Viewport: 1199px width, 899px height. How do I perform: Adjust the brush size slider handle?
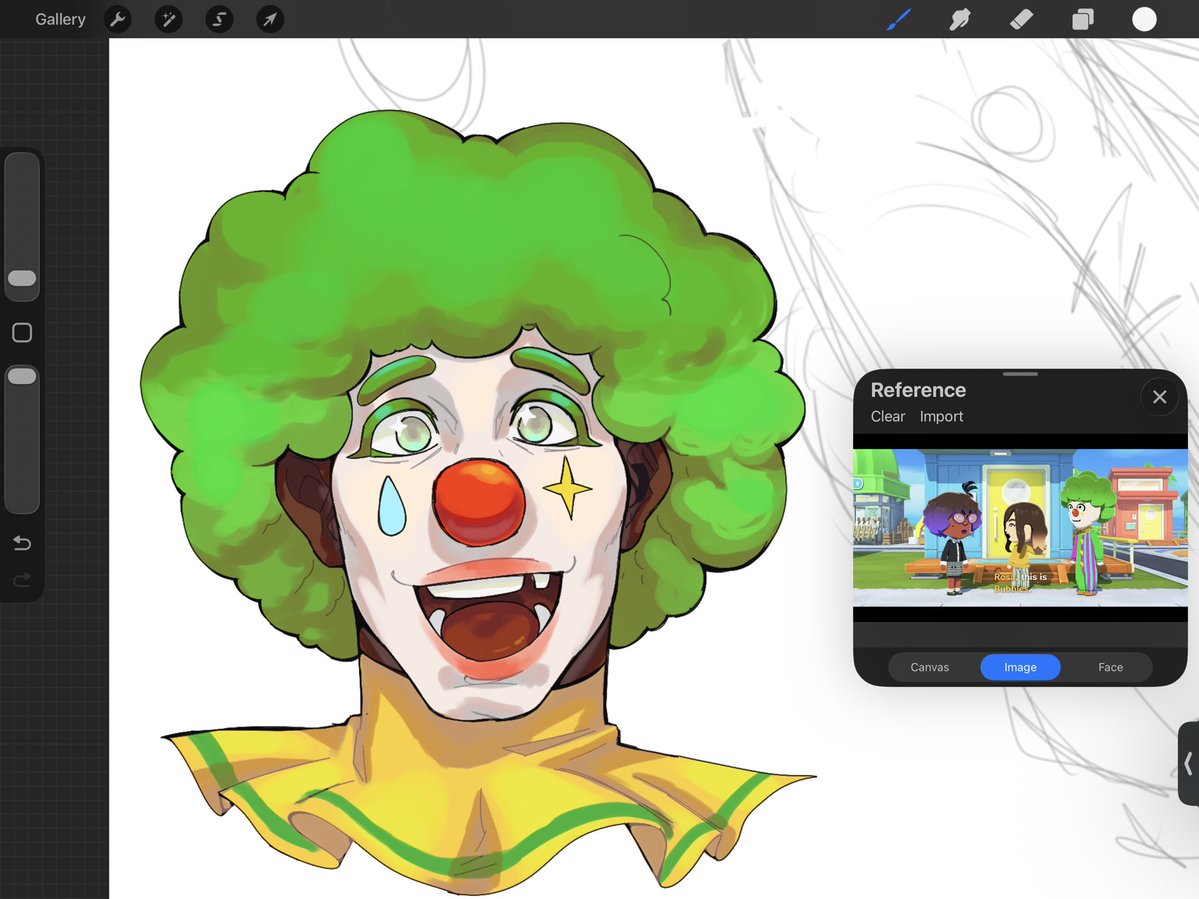[22, 278]
